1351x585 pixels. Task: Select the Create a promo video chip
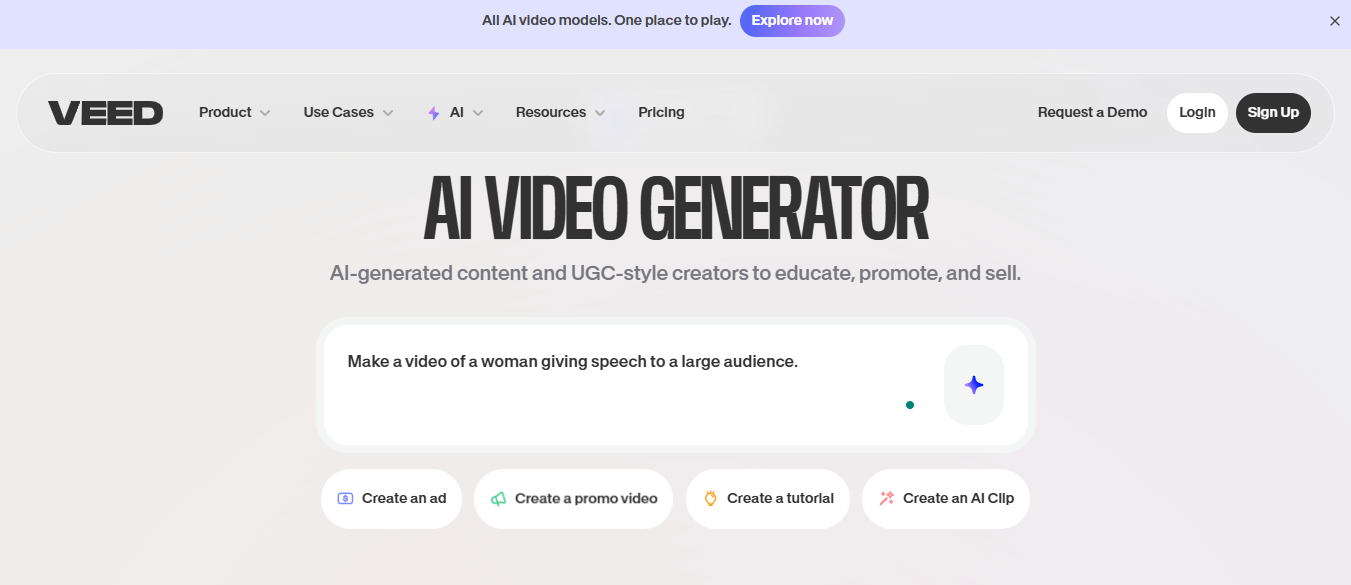pyautogui.click(x=573, y=498)
